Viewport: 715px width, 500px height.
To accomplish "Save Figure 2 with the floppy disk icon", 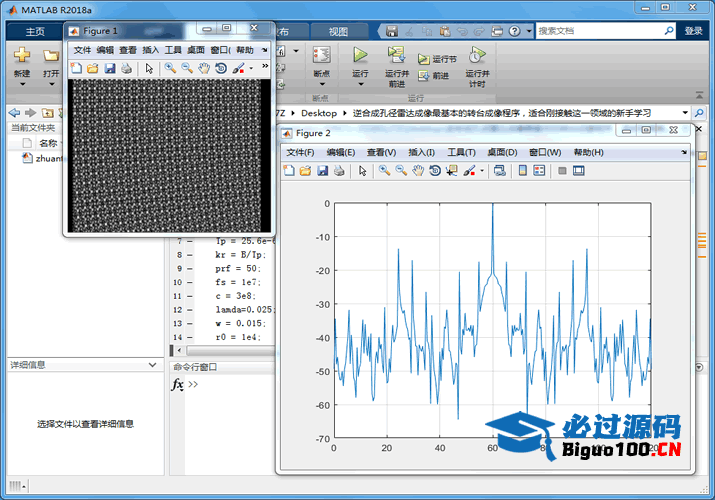I will point(323,171).
